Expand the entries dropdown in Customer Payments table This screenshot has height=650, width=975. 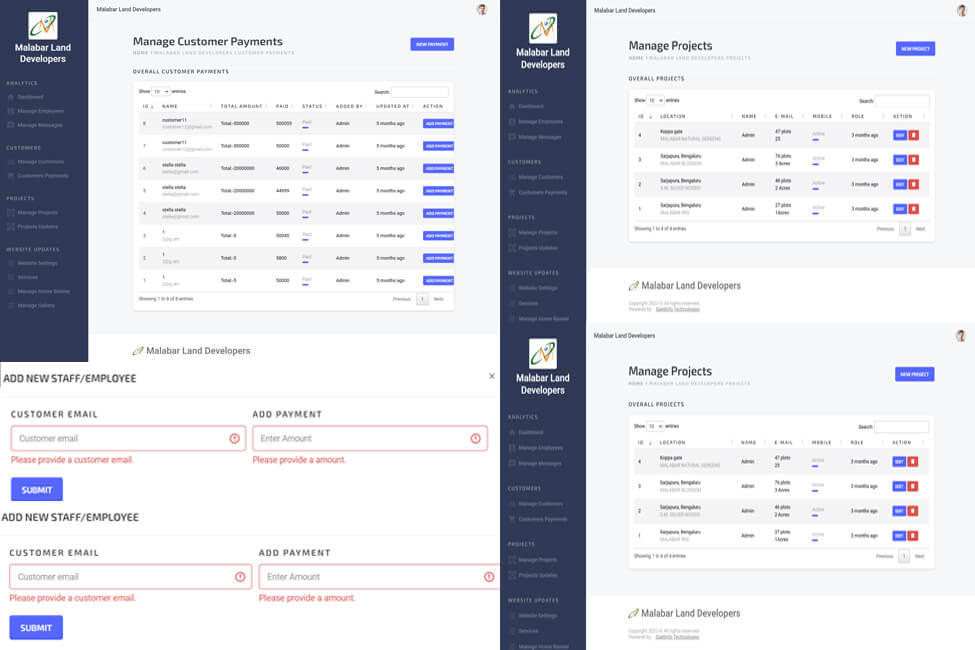161,91
